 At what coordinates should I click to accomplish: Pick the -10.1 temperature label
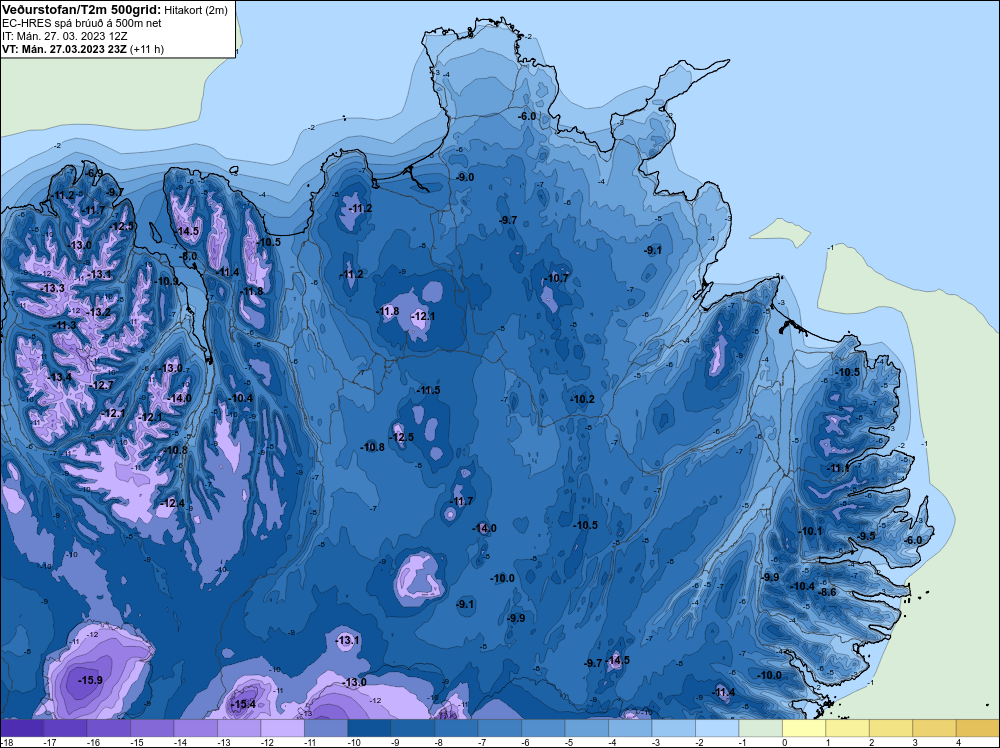click(811, 531)
